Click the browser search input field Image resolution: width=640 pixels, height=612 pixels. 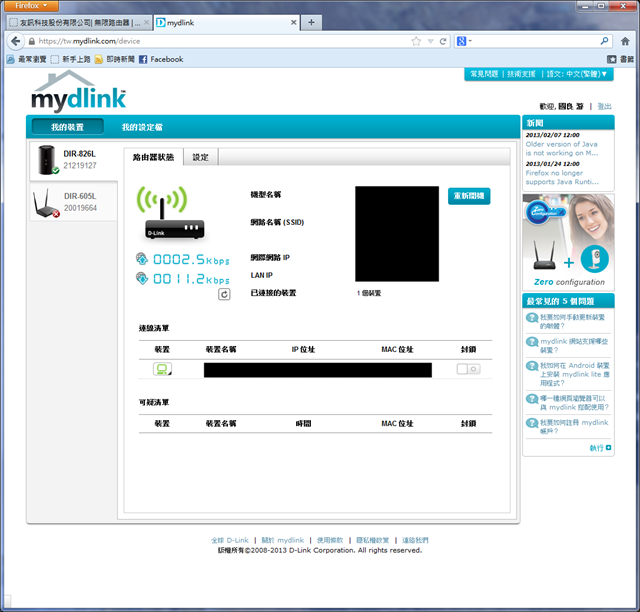pyautogui.click(x=536, y=41)
